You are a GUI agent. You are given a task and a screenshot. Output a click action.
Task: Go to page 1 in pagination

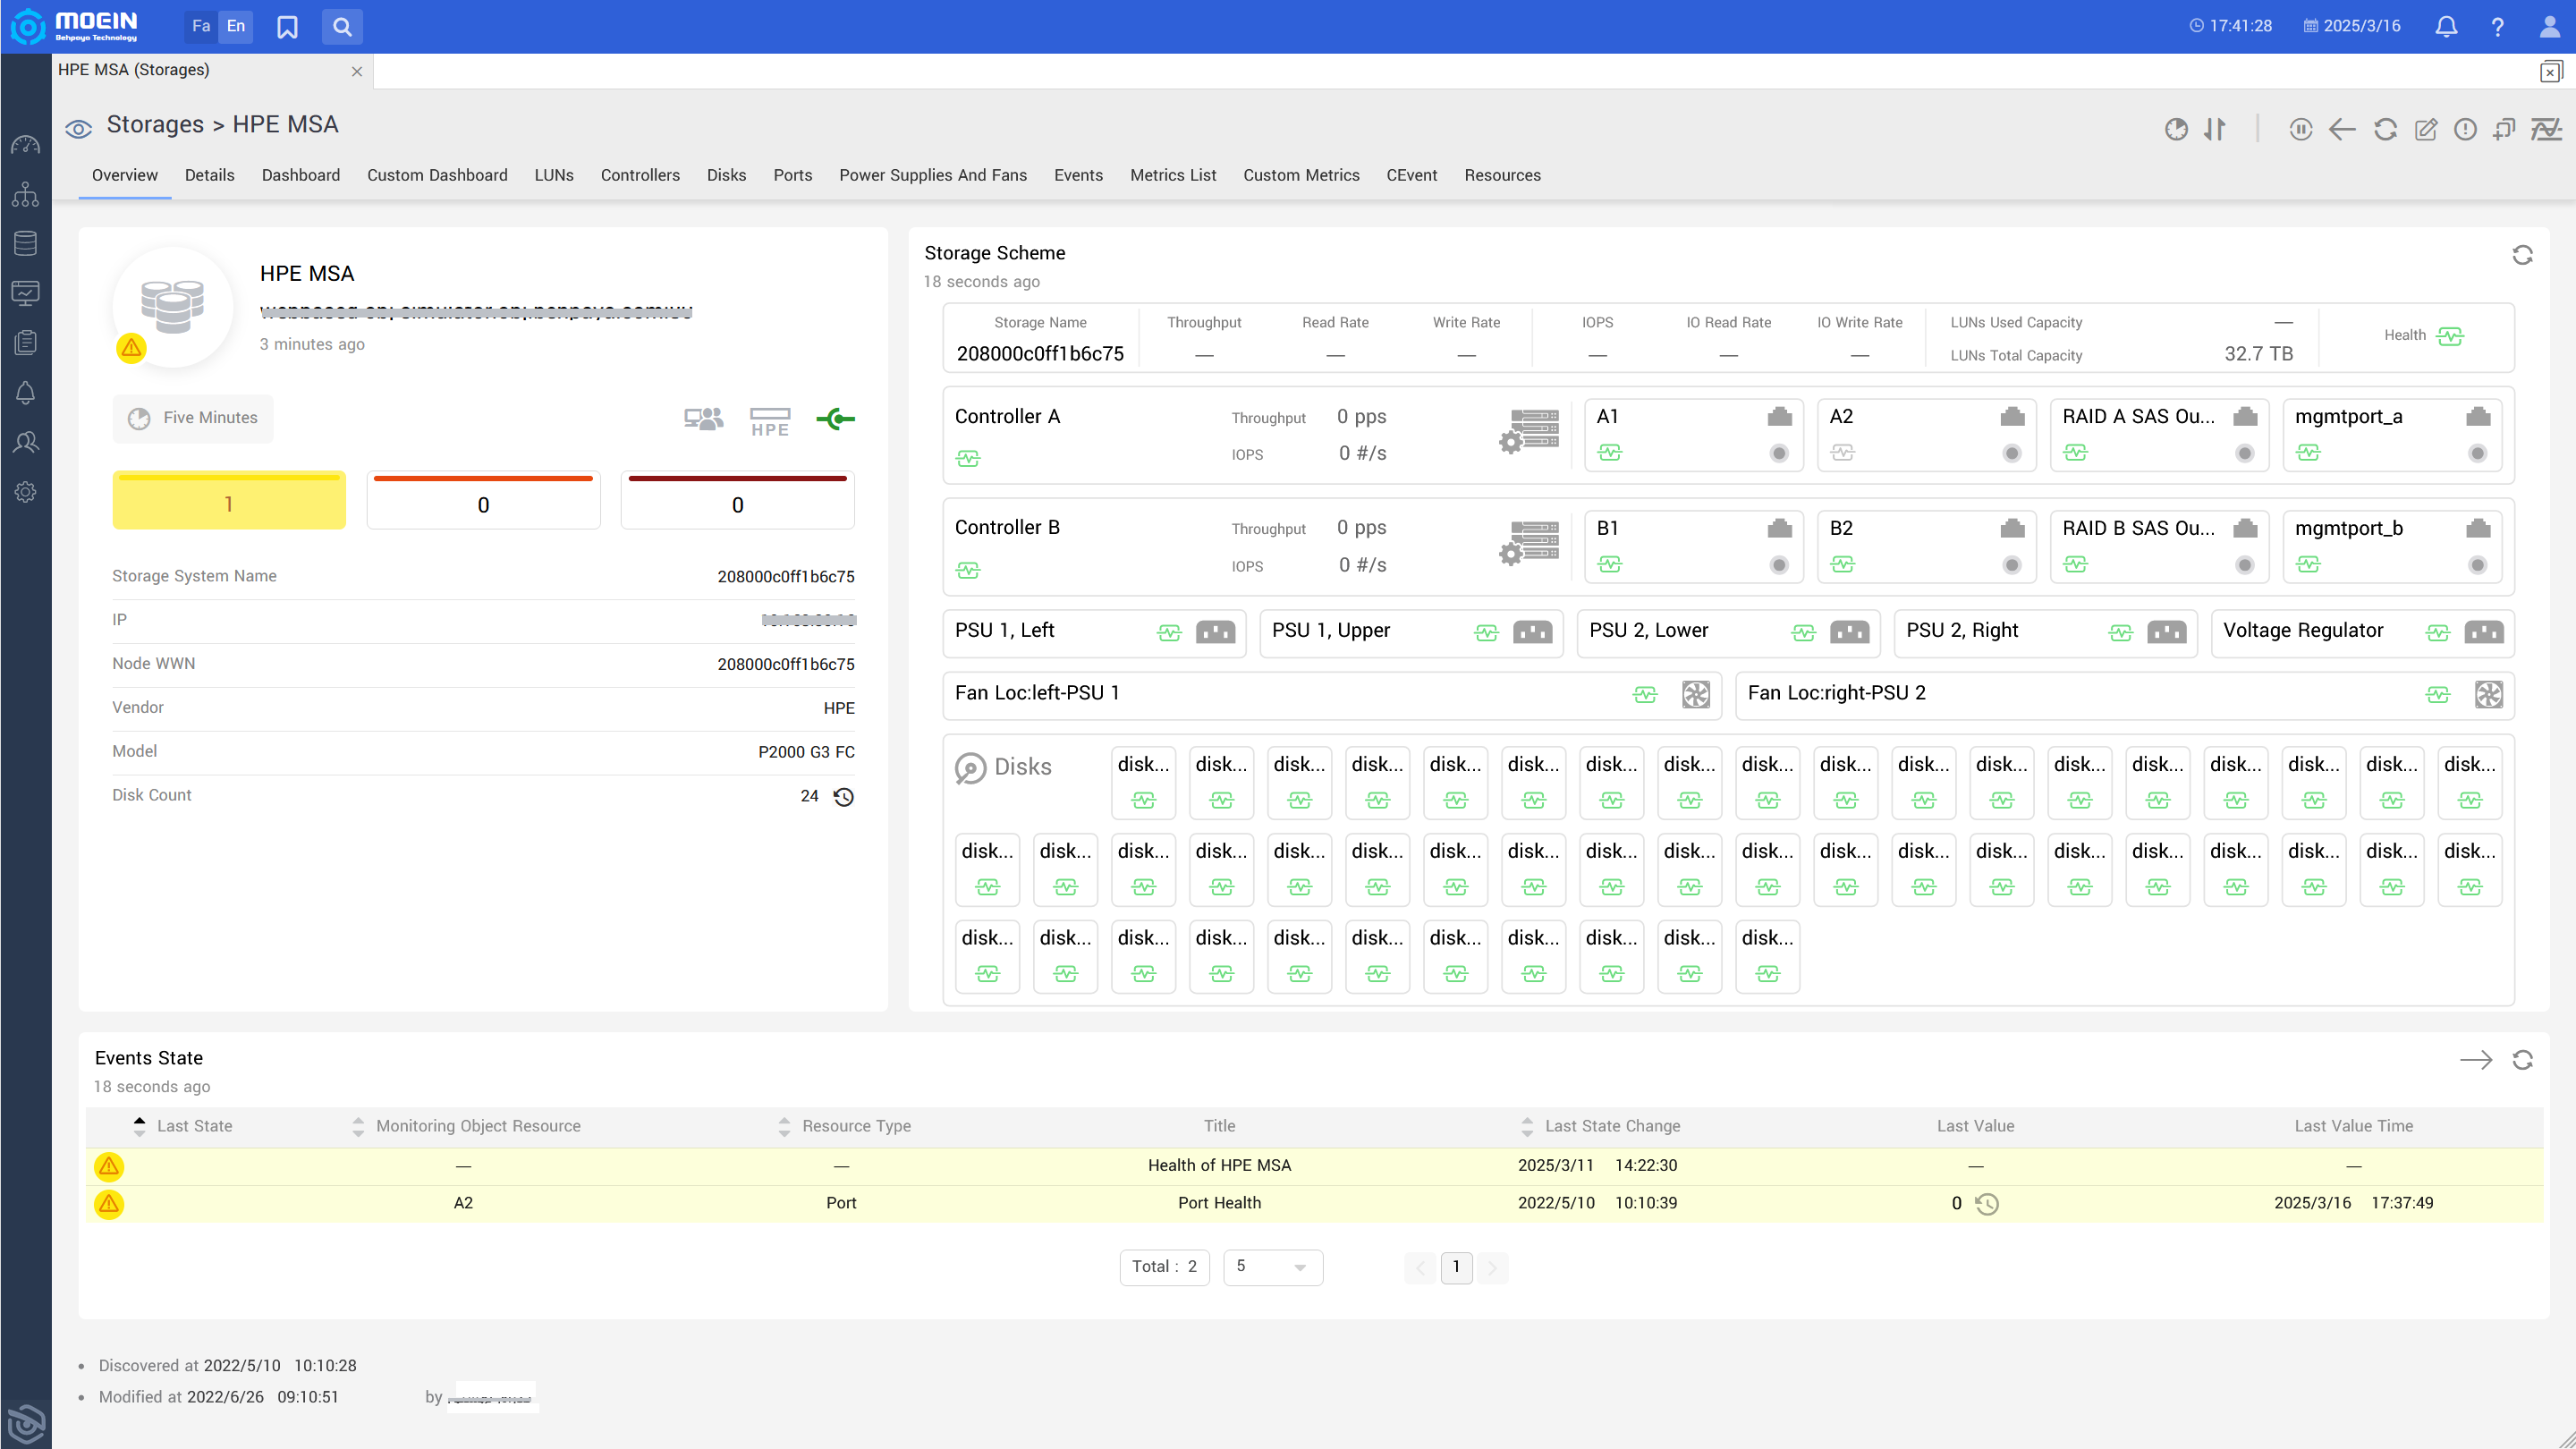[x=1456, y=1267]
